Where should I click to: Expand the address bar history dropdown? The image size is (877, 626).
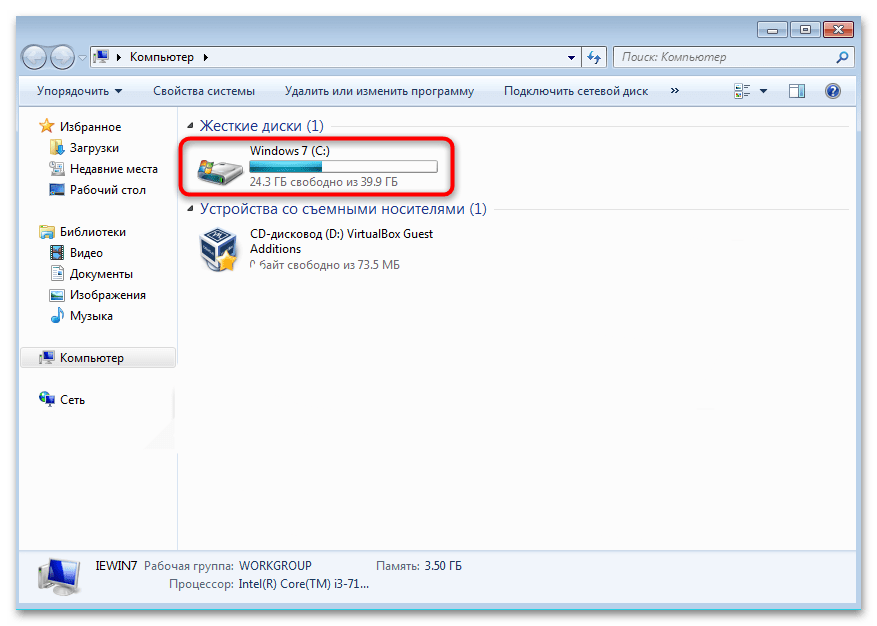pos(571,57)
